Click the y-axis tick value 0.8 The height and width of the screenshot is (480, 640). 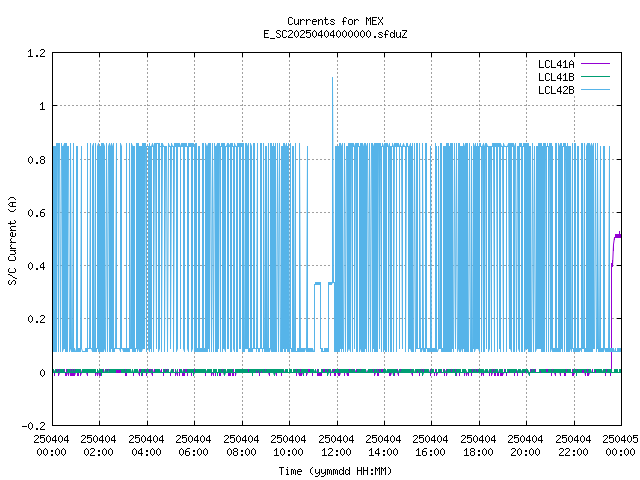(36, 160)
